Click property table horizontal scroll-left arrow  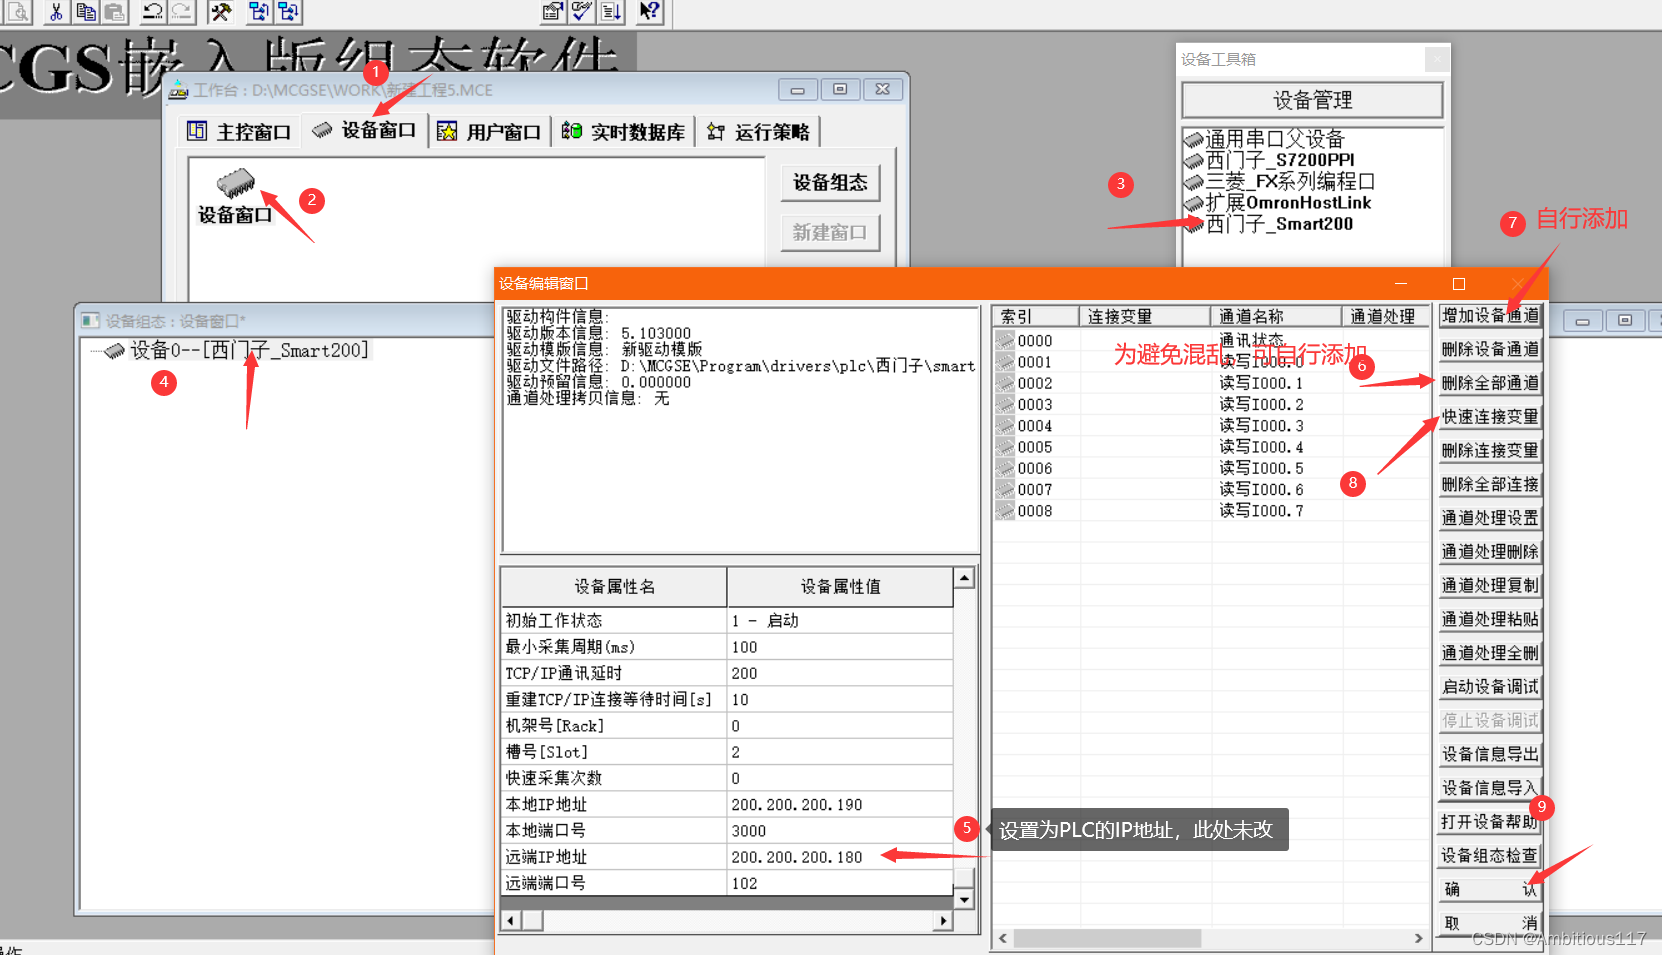click(x=512, y=921)
